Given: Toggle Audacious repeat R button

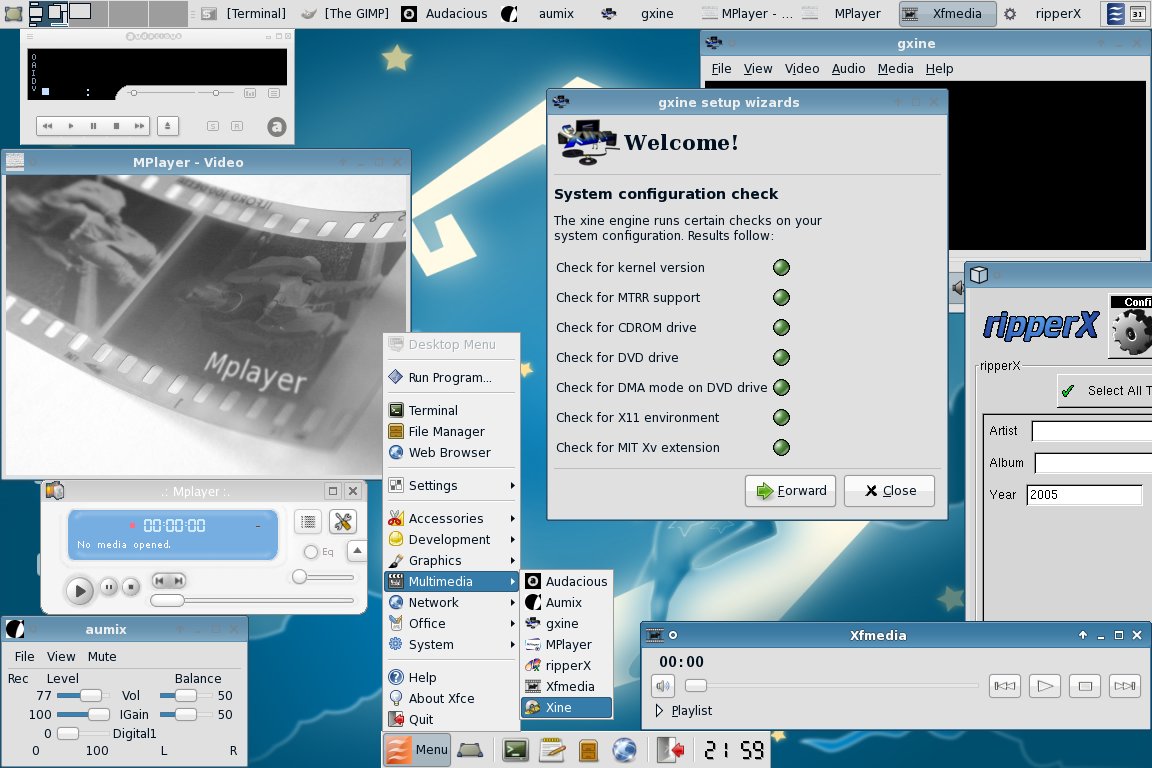Looking at the screenshot, I should 237,126.
